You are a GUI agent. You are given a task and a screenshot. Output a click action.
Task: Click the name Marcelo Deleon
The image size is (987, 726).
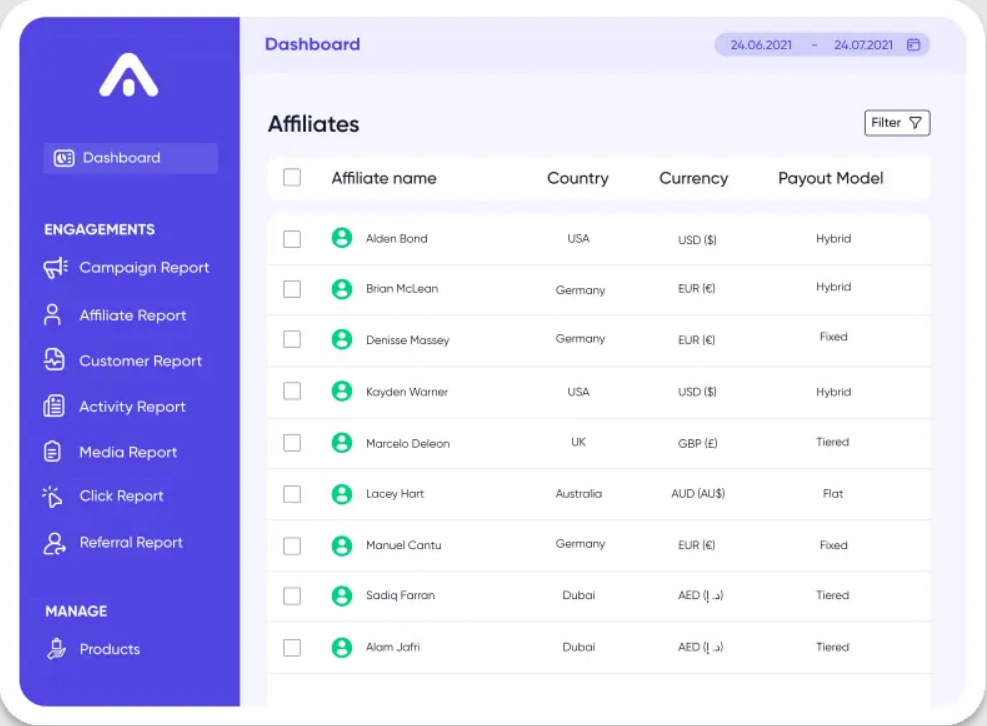(x=408, y=443)
